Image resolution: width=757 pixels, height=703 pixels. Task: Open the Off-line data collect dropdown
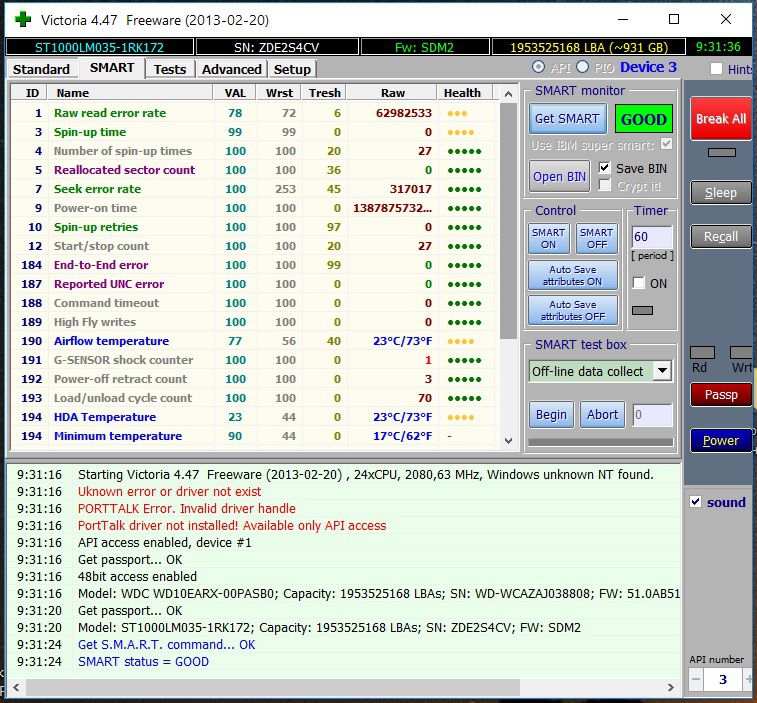click(x=663, y=371)
